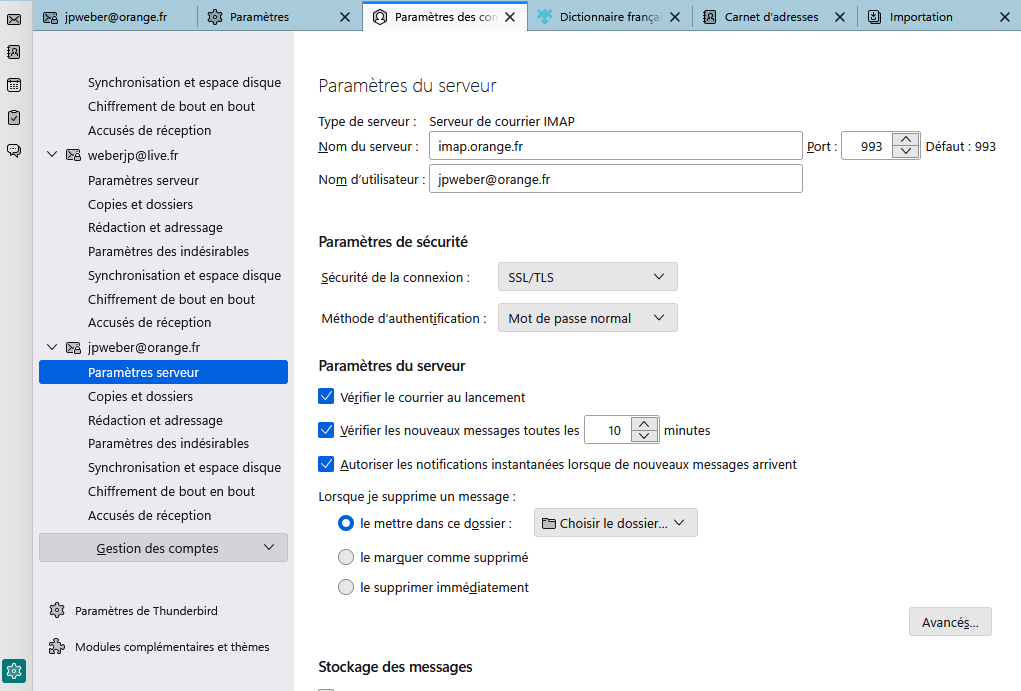Open the Chat space icon
1021x691 pixels.
pyautogui.click(x=14, y=151)
